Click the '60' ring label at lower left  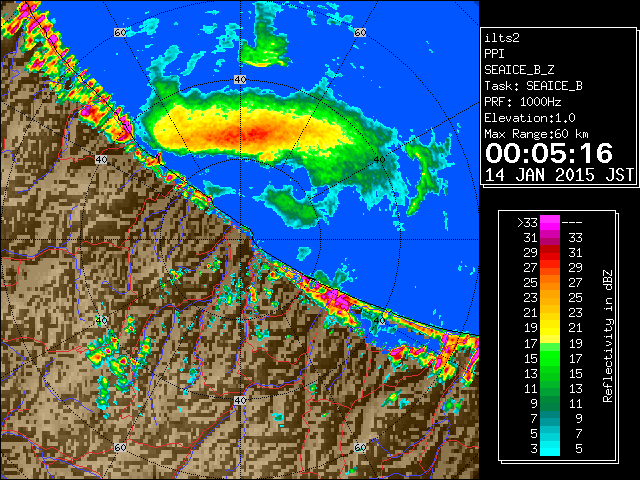pyautogui.click(x=120, y=447)
